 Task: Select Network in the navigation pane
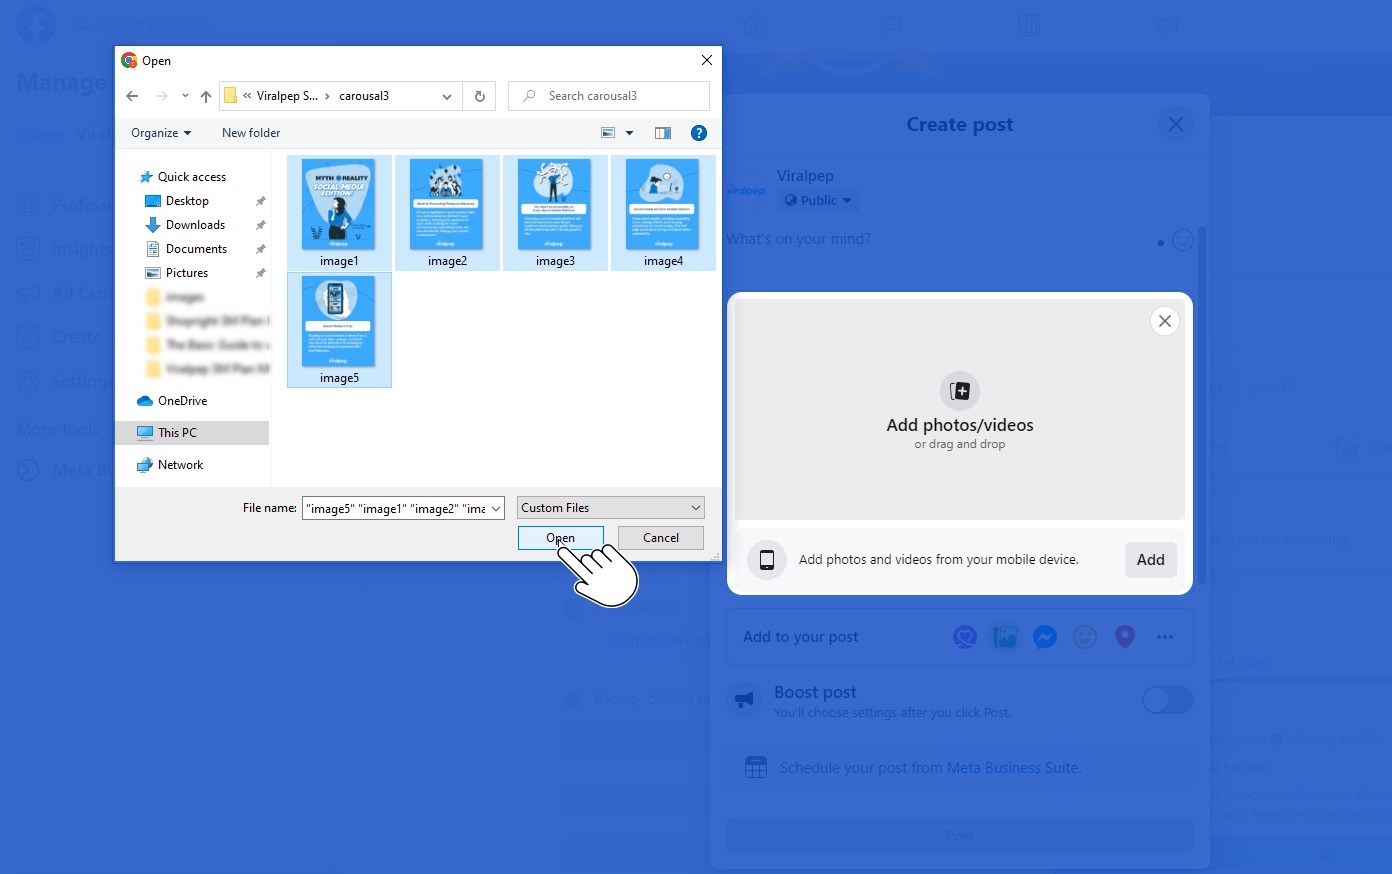click(180, 465)
